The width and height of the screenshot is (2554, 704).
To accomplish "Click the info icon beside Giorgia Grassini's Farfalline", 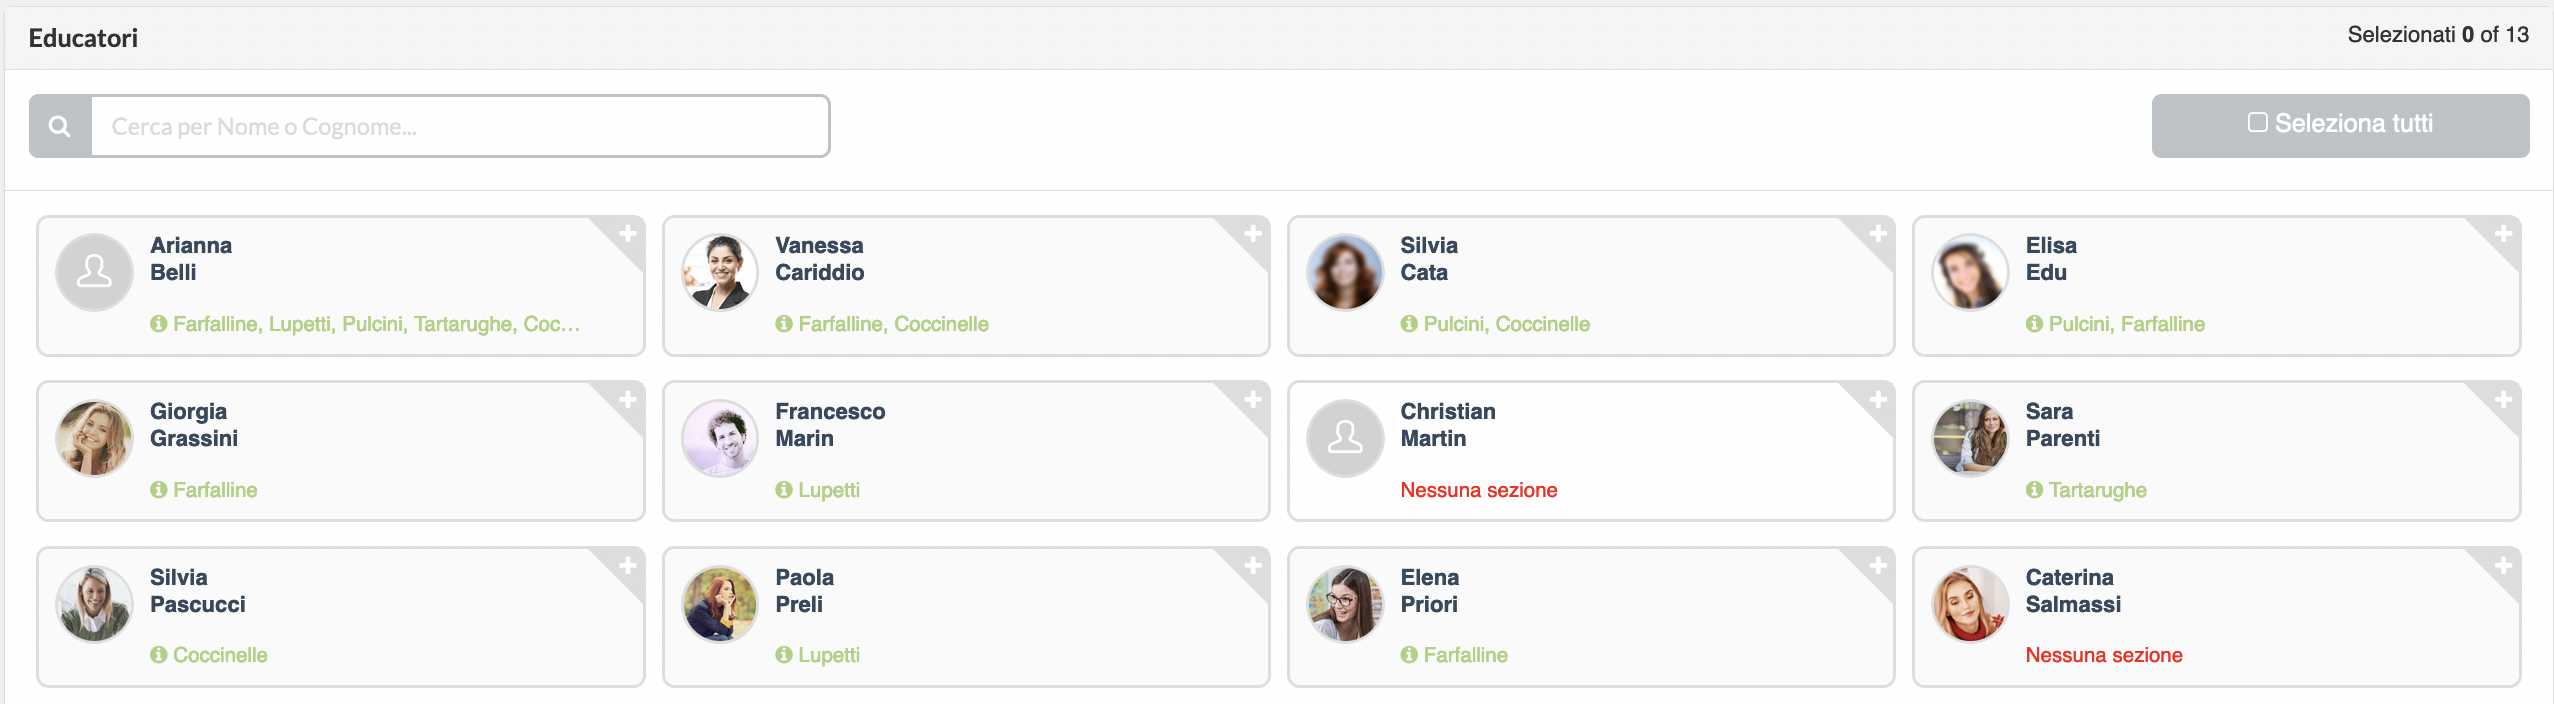I will tap(158, 490).
